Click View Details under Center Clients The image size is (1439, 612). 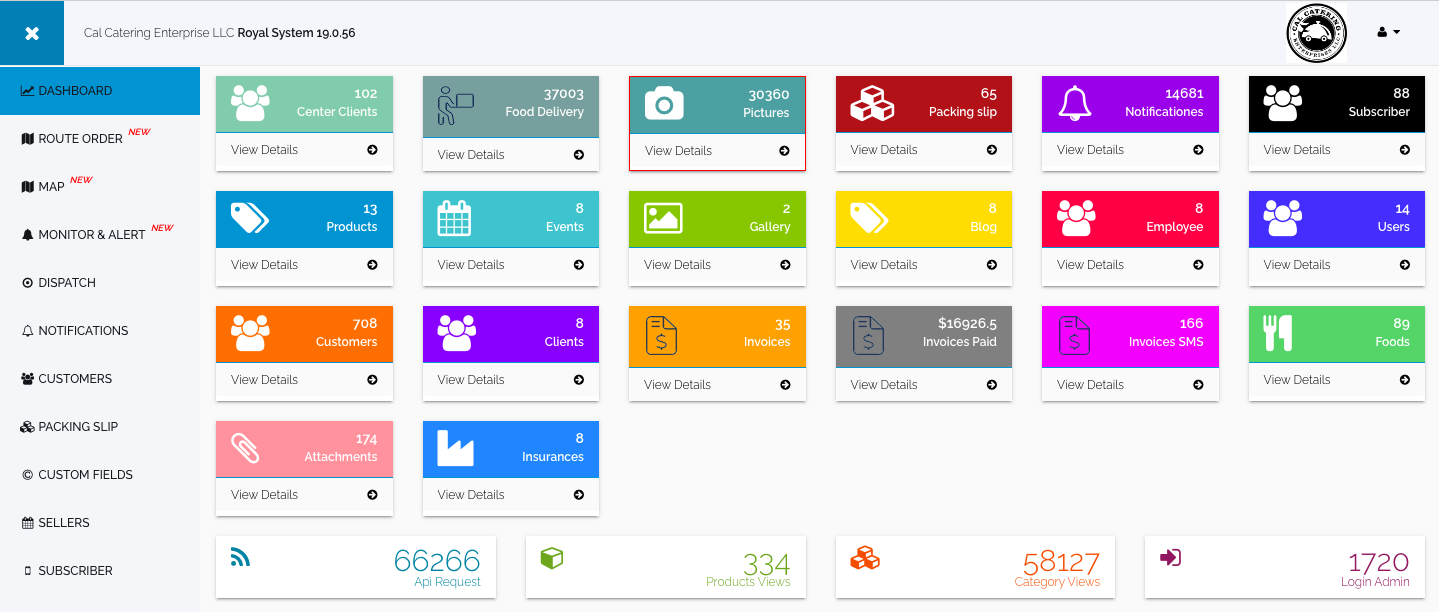[x=265, y=150]
